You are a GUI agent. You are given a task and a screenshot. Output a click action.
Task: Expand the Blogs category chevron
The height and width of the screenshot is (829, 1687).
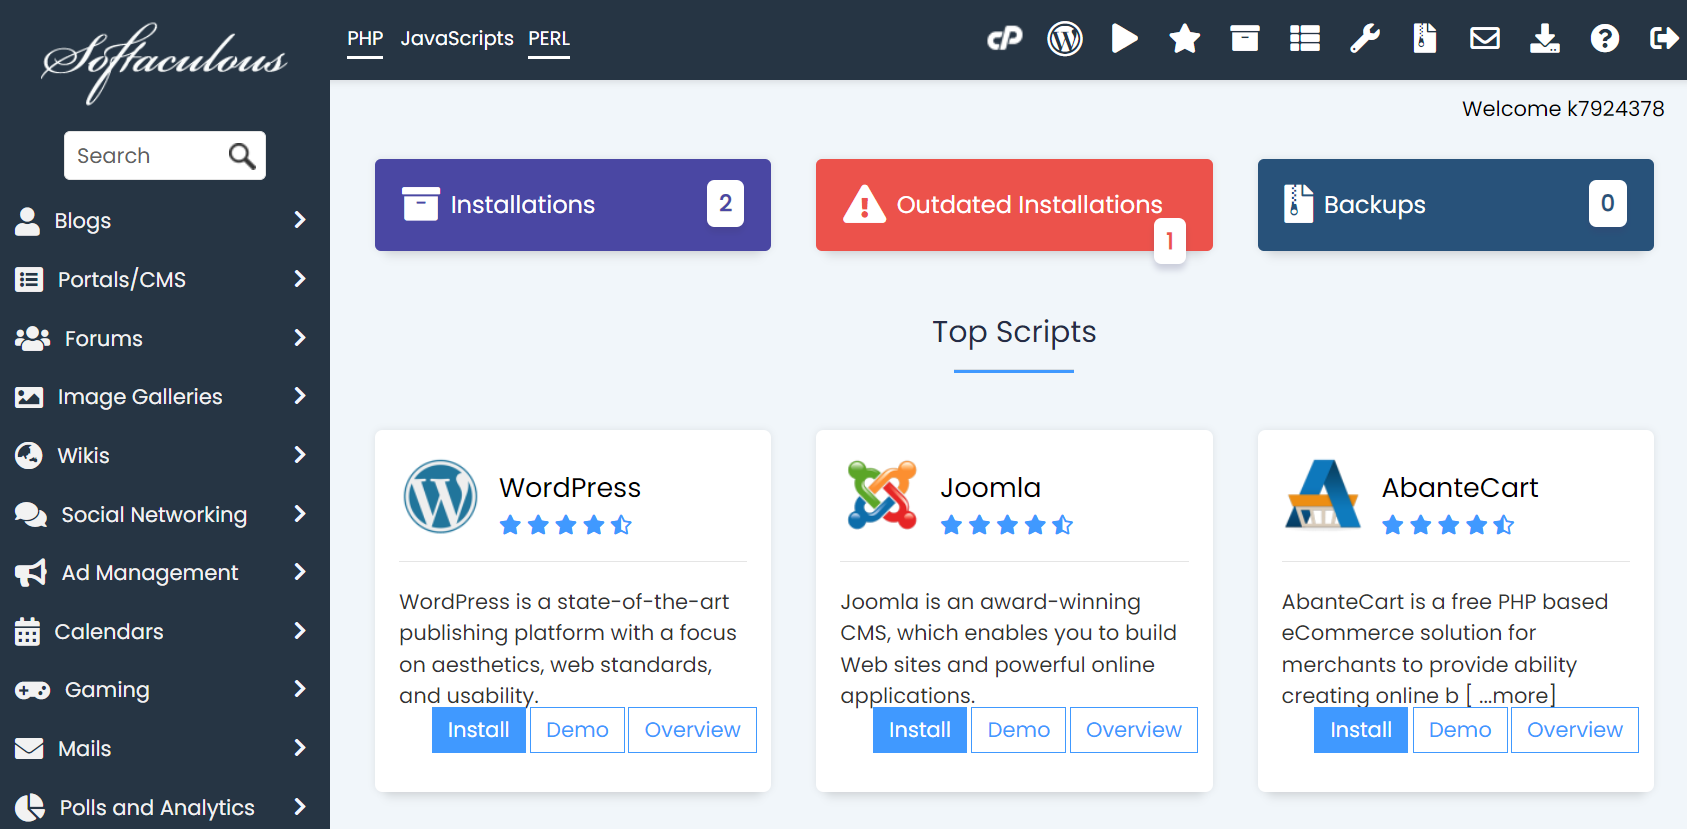[x=299, y=220]
